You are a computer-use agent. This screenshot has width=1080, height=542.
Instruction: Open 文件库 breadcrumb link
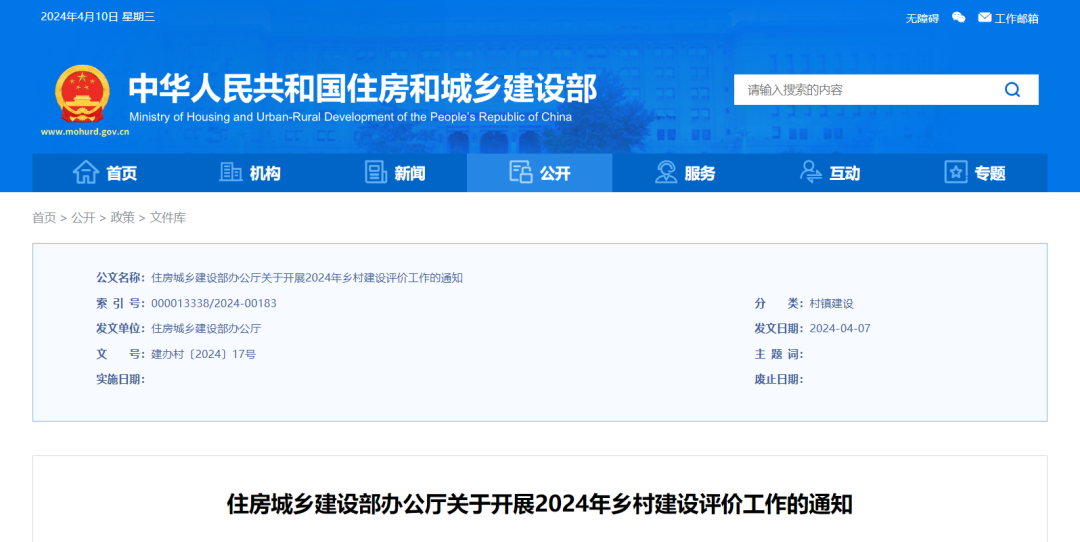tap(168, 218)
